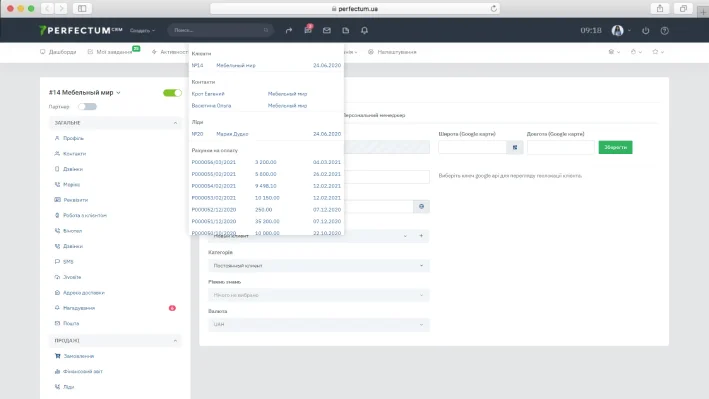Click the power logout icon
This screenshot has width=709, height=399.
pyautogui.click(x=646, y=30)
